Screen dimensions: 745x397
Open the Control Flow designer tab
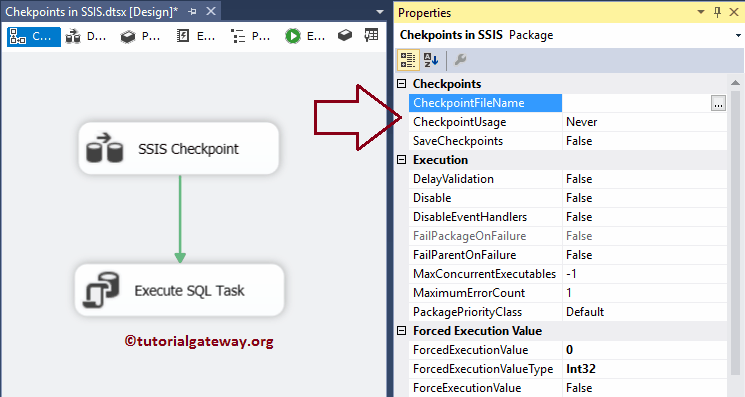coord(34,37)
